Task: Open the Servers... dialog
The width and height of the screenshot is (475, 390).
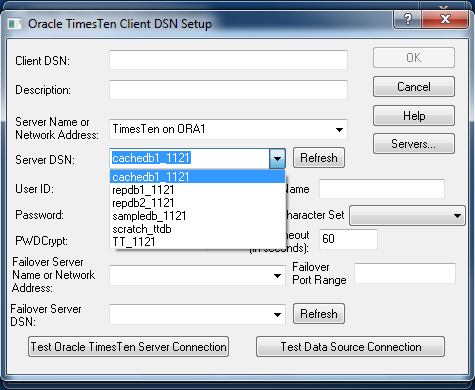Action: click(414, 144)
